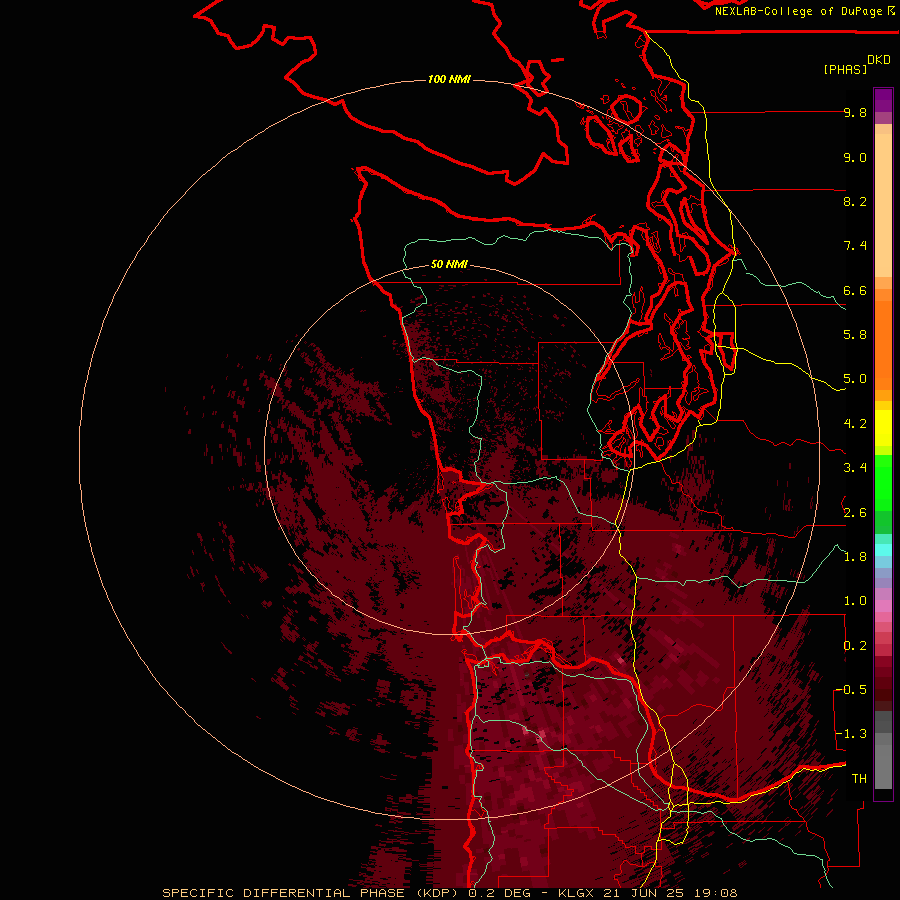
Task: Click the 0.2 legend value
Action: 855,646
